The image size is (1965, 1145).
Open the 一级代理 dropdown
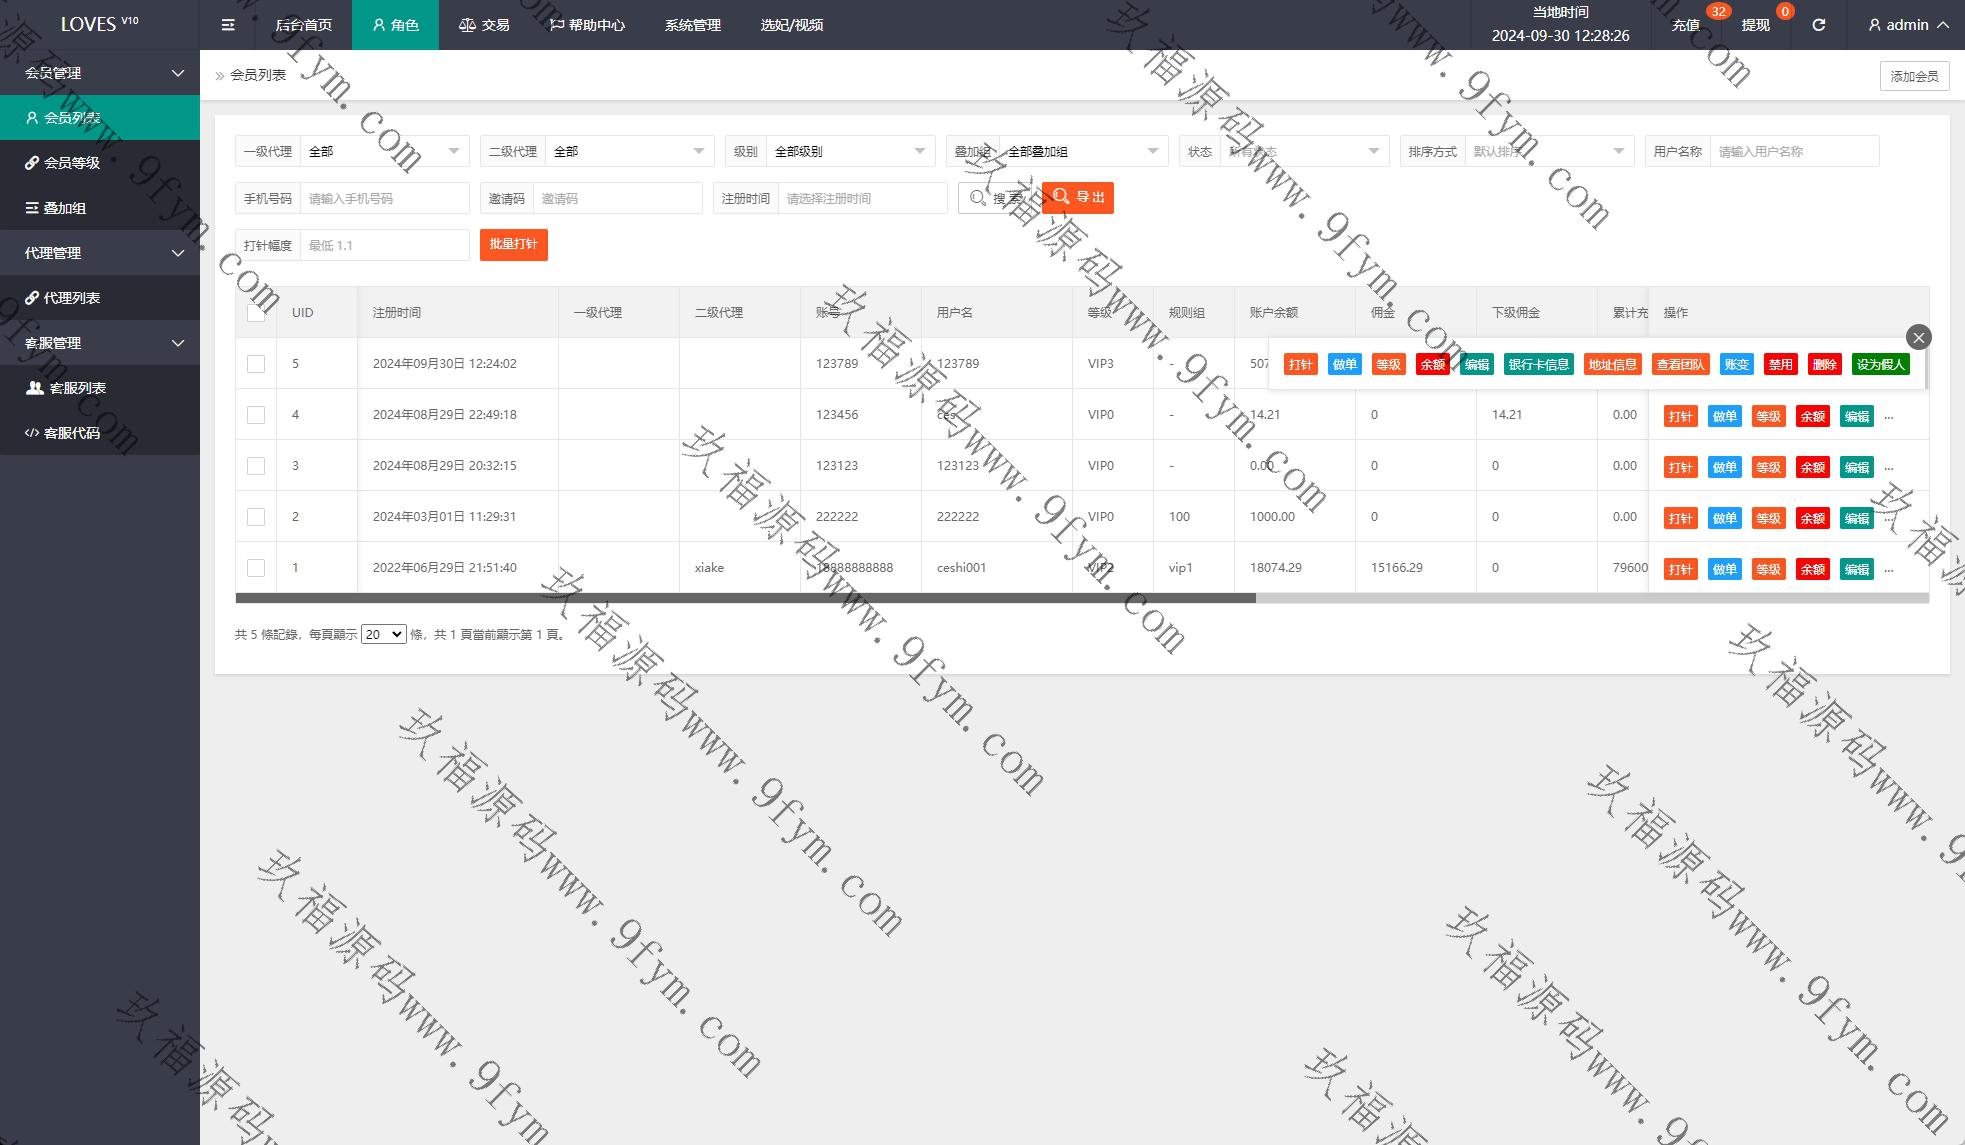(x=384, y=152)
